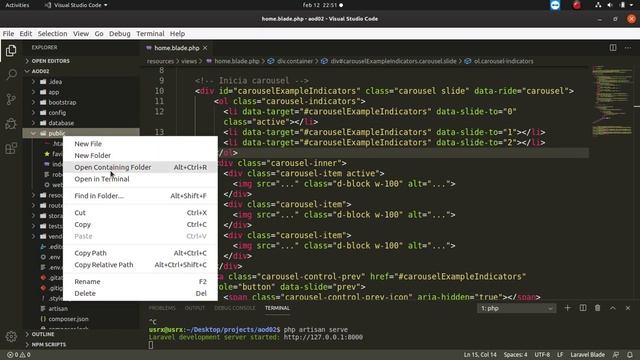Image resolution: width=640 pixels, height=360 pixels.
Task: Select Open Containing Folder
Action: click(x=140, y=167)
